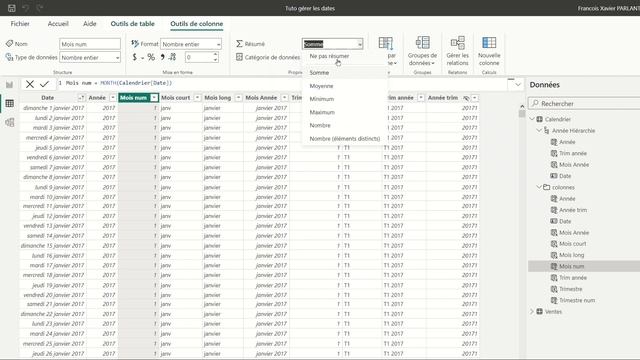Click the currency dollar format icon

click(x=135, y=57)
